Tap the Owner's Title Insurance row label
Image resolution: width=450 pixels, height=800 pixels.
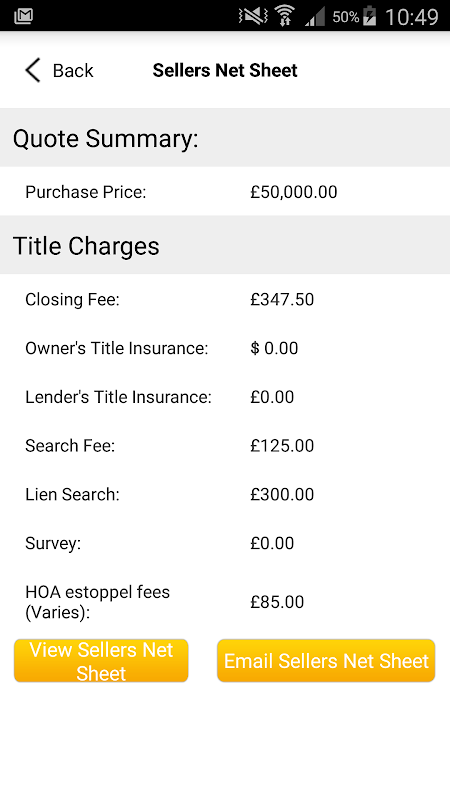coord(117,348)
